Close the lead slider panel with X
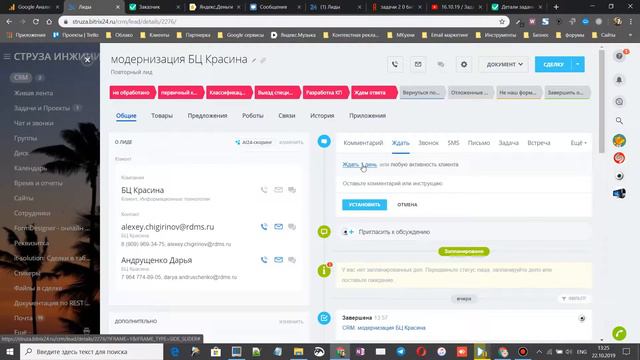Viewport: 640px width, 360px height. [87, 60]
